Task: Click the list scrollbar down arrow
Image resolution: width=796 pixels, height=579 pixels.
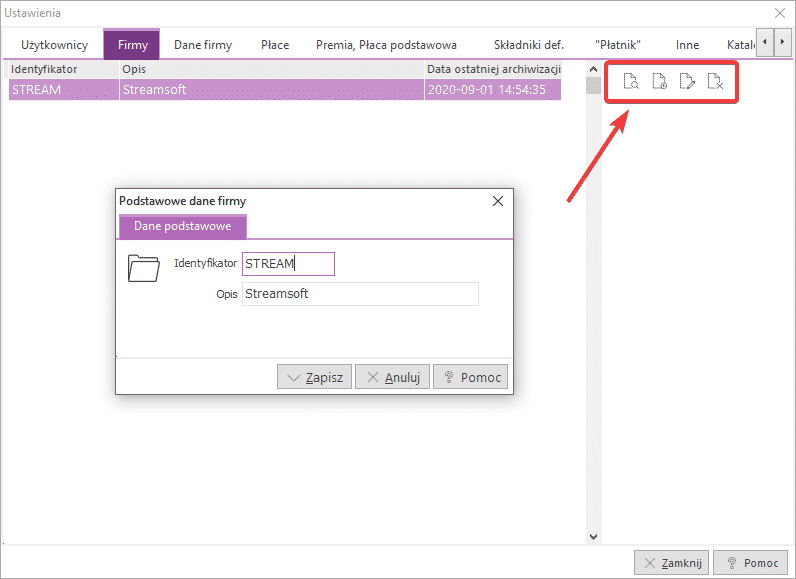Action: 593,537
